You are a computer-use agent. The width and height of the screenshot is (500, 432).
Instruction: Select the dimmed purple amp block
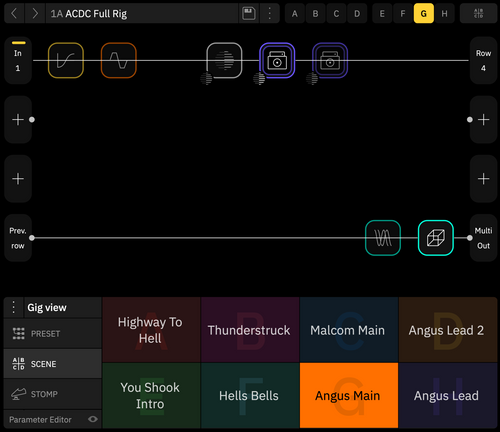pos(330,60)
